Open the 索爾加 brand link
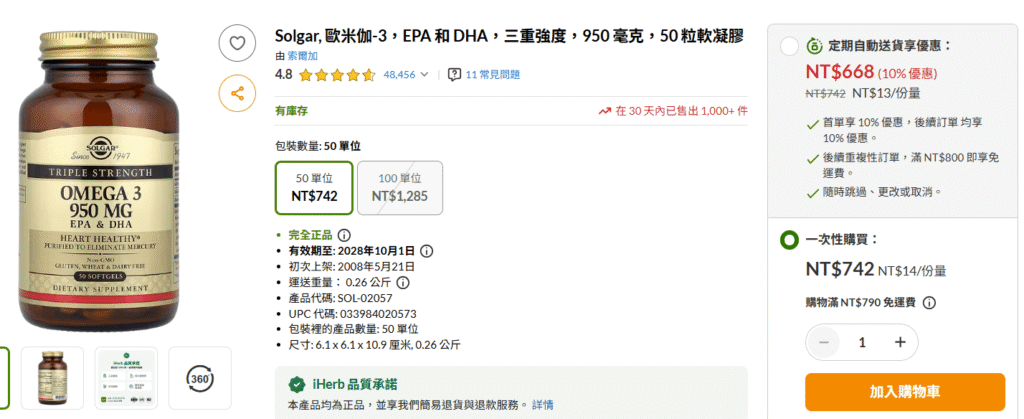The image size is (1024, 419). (x=302, y=56)
